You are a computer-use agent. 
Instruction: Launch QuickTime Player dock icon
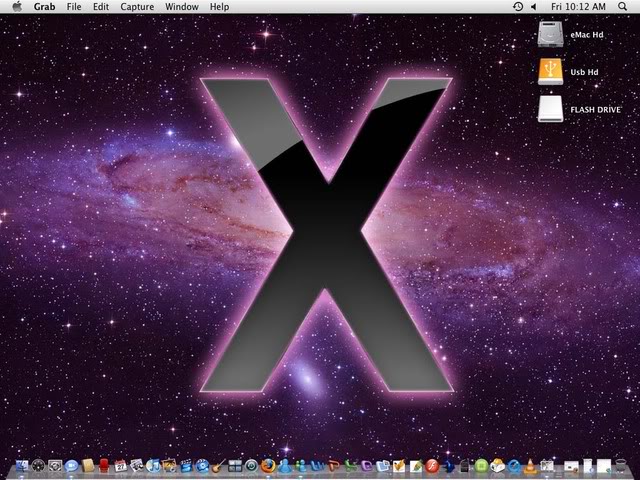click(x=514, y=466)
